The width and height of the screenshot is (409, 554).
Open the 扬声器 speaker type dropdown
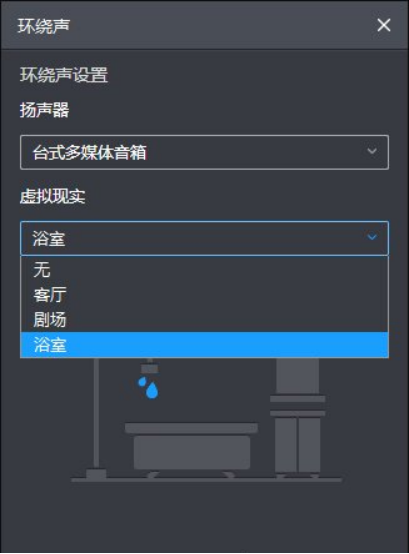[x=204, y=152]
